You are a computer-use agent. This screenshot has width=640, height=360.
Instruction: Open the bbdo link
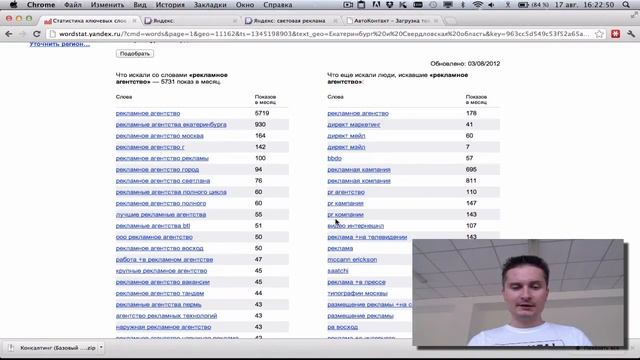tap(334, 158)
